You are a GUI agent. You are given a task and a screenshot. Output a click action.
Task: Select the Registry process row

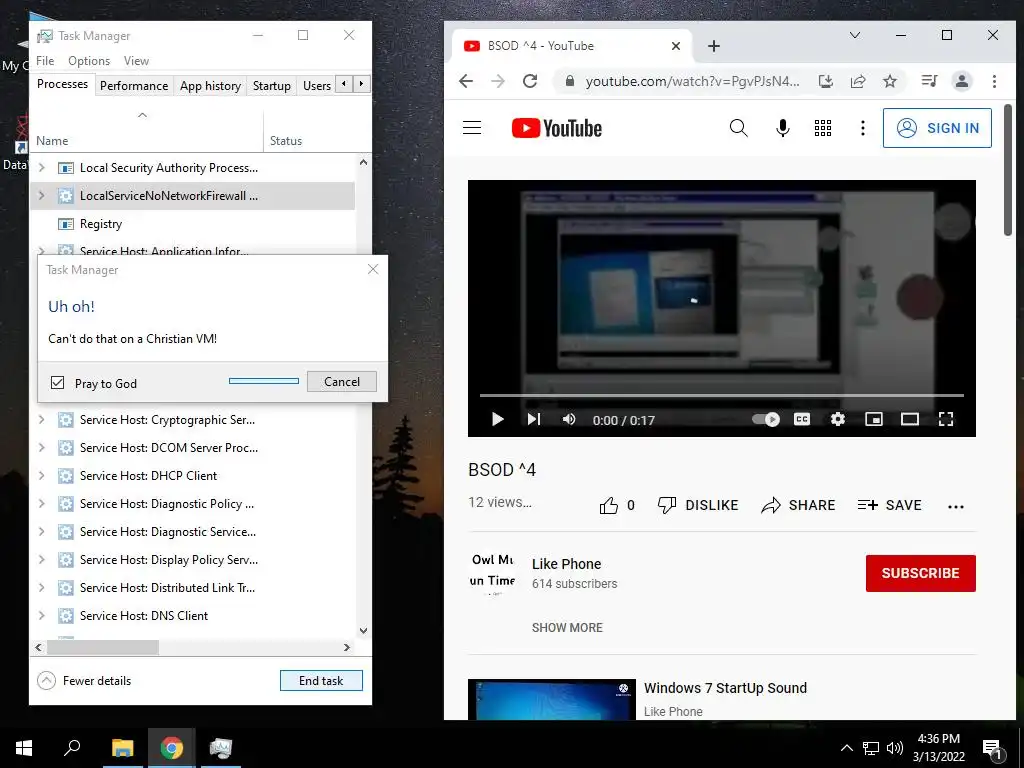tap(193, 224)
